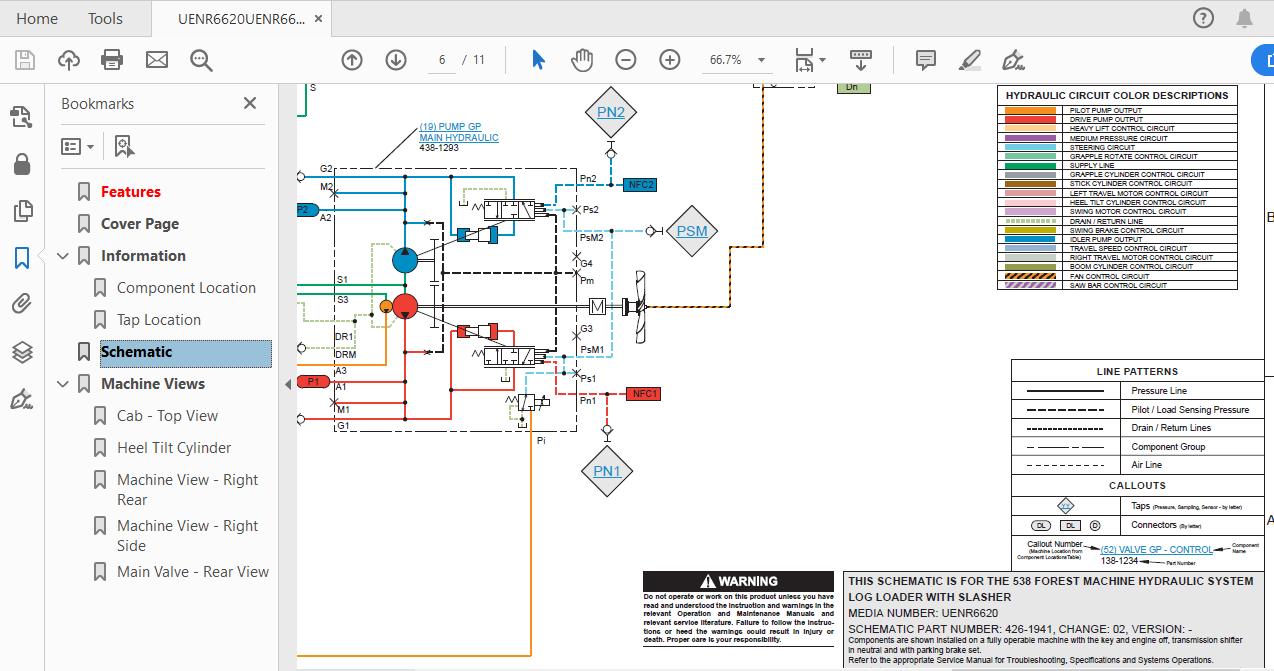The width and height of the screenshot is (1274, 671).
Task: Click the Pilot Pump Output orange swatch
Action: click(1030, 111)
